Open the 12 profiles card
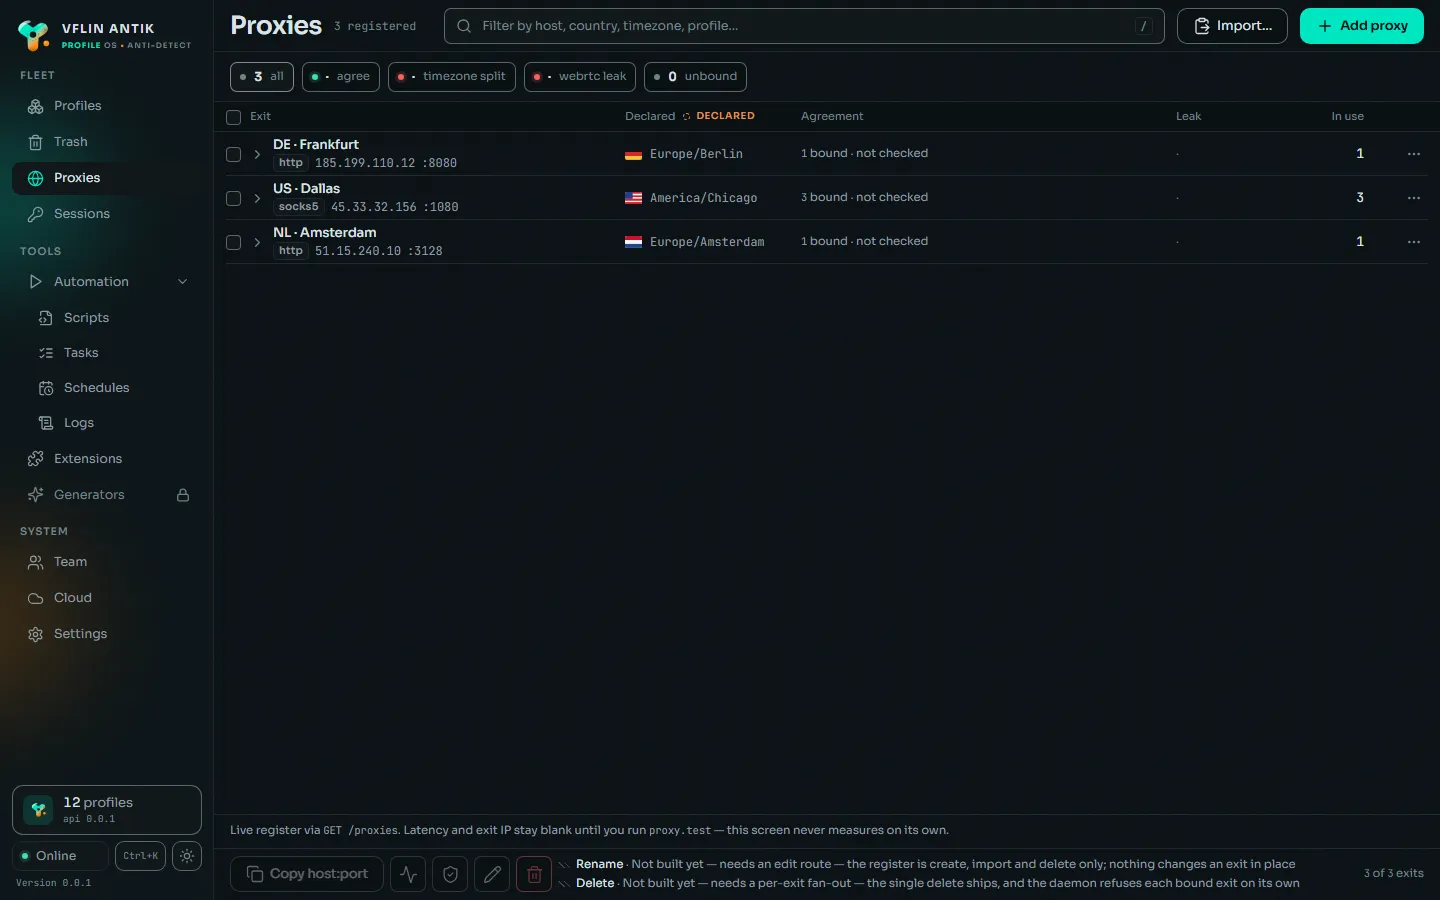Viewport: 1440px width, 900px height. point(107,810)
